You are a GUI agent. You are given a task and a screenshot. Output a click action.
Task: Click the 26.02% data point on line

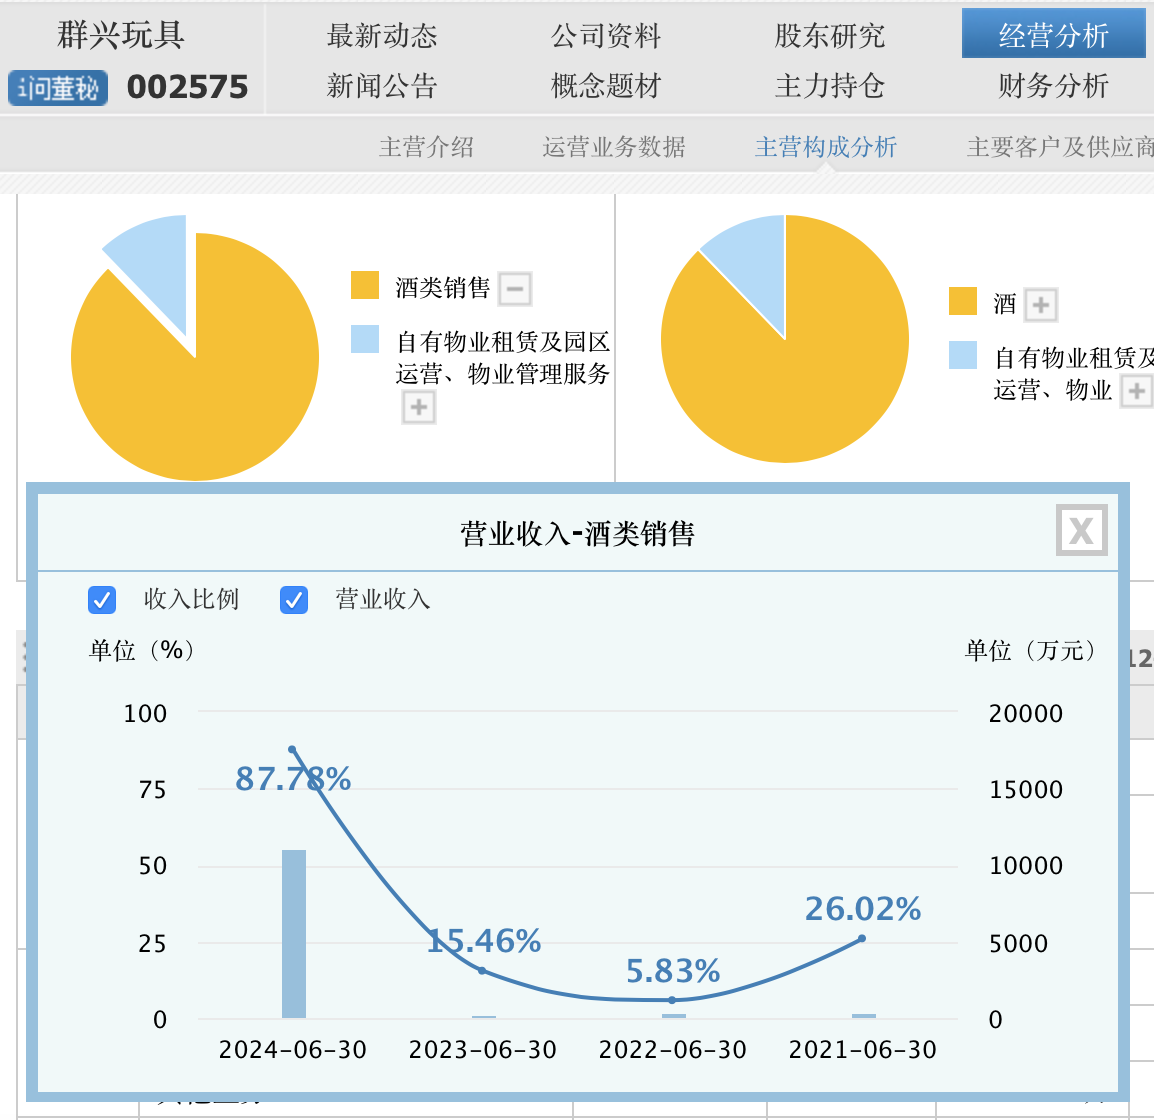pyautogui.click(x=862, y=938)
